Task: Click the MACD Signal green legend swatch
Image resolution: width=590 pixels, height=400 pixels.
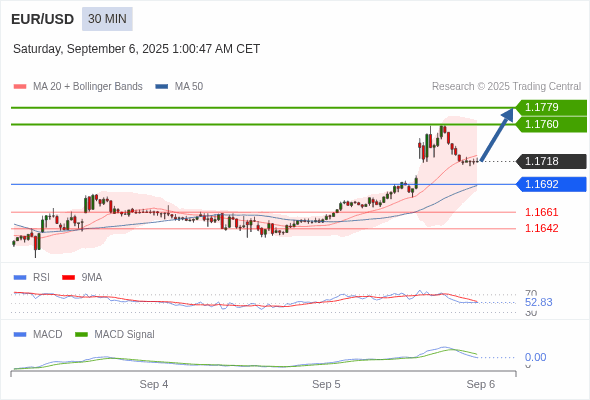Action: coord(81,335)
